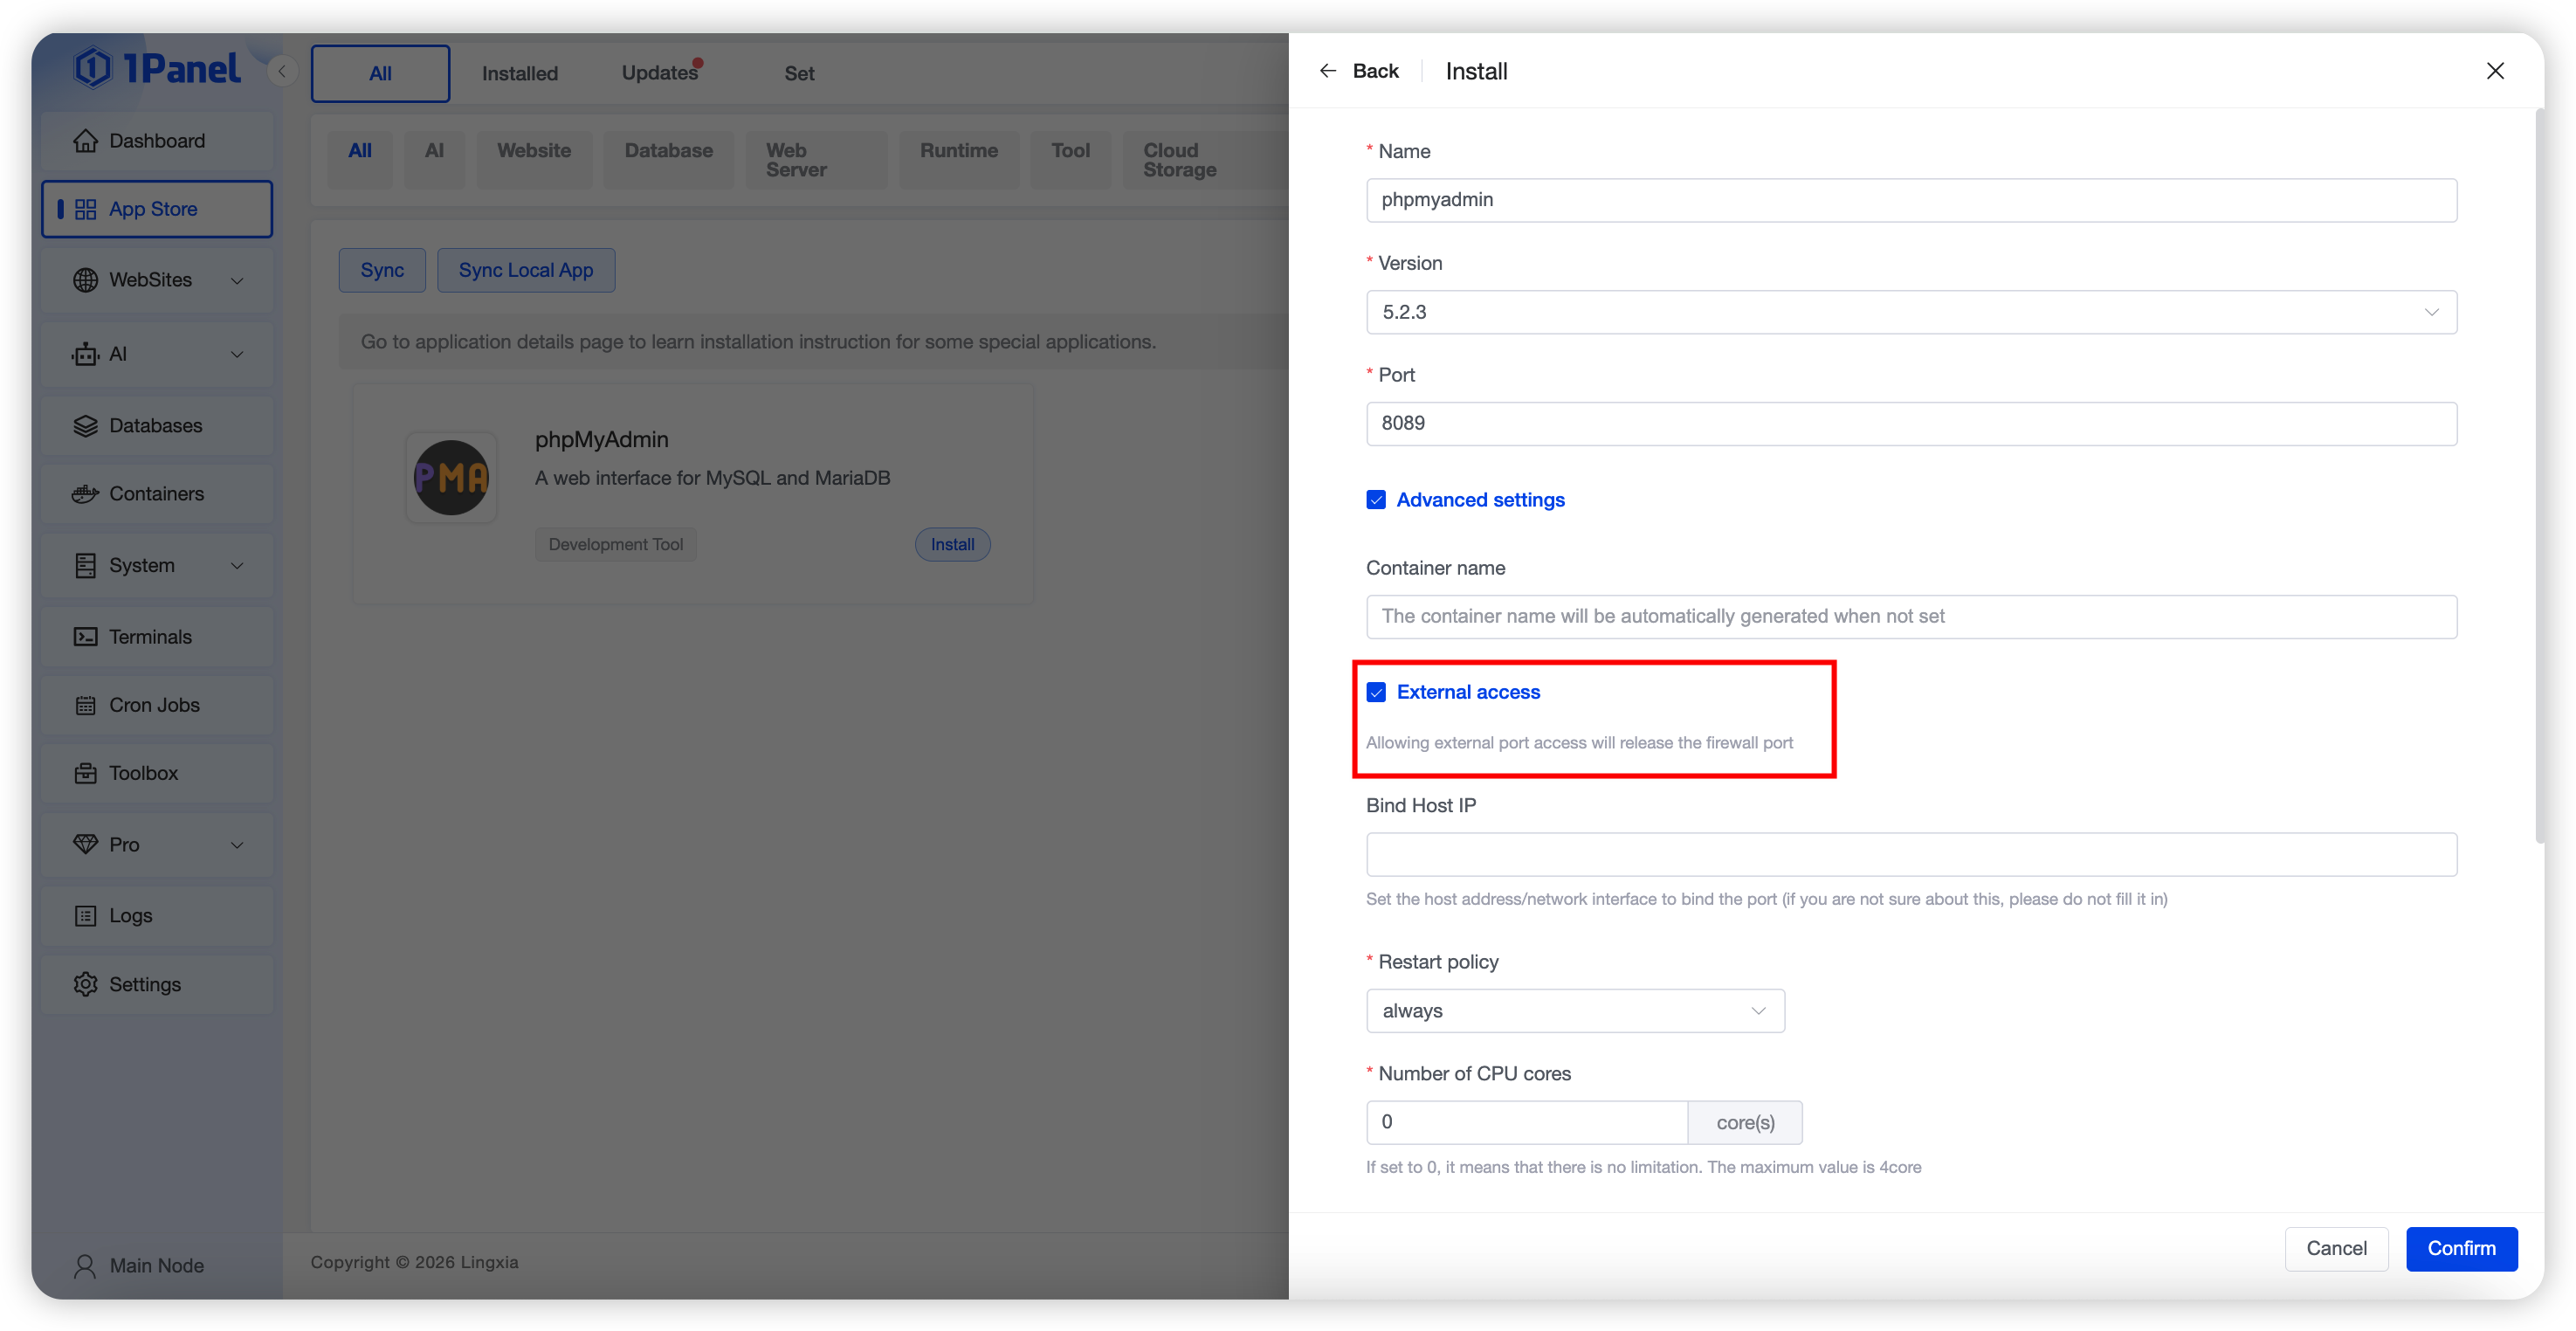Click the phpMyAdmin PMA logo

pyautogui.click(x=451, y=478)
